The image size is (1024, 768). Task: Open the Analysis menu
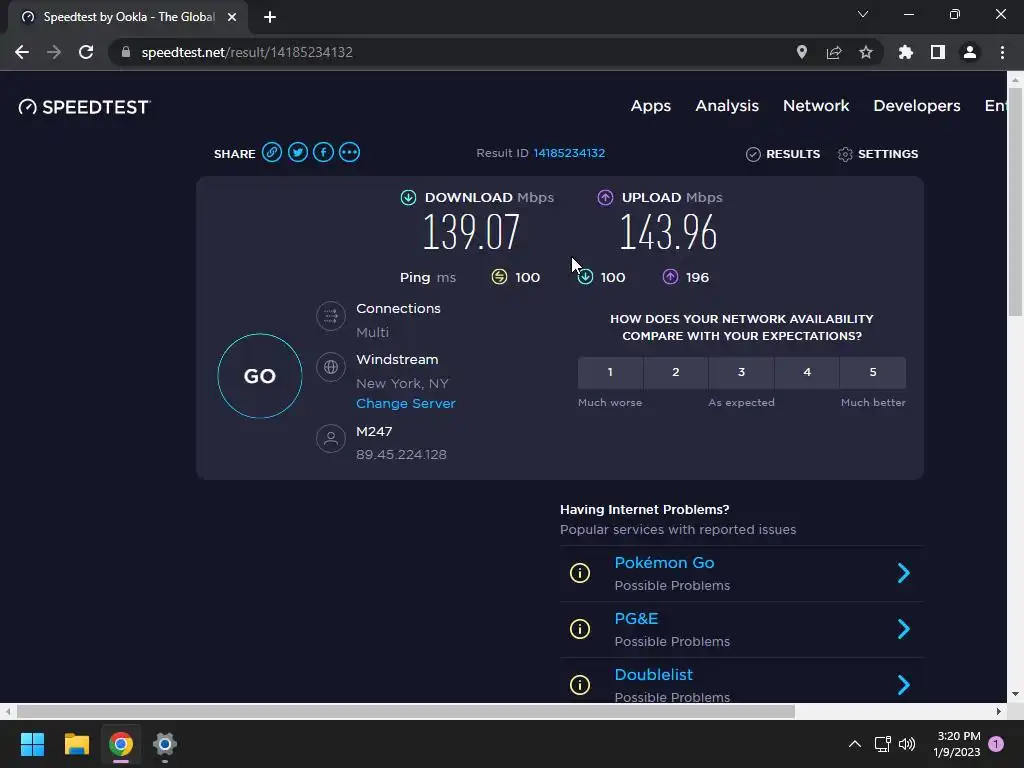(x=727, y=106)
